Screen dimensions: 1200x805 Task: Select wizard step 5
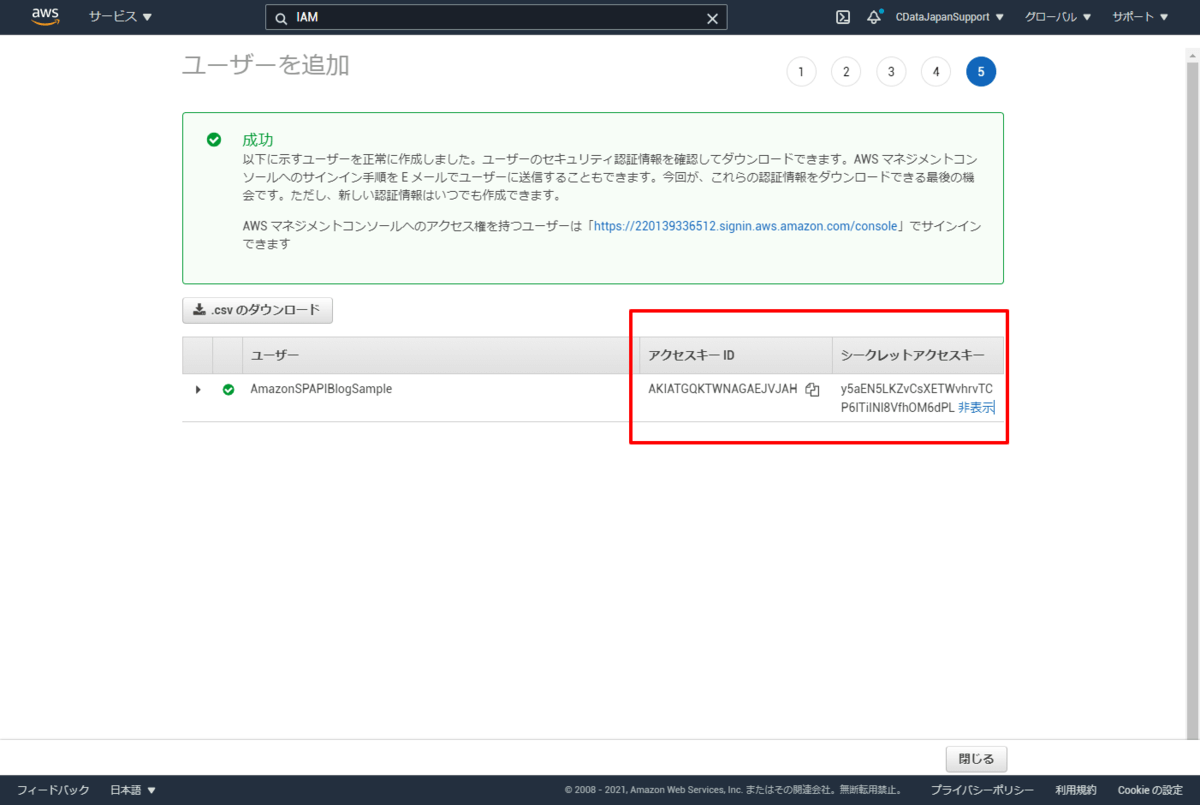[x=981, y=71]
